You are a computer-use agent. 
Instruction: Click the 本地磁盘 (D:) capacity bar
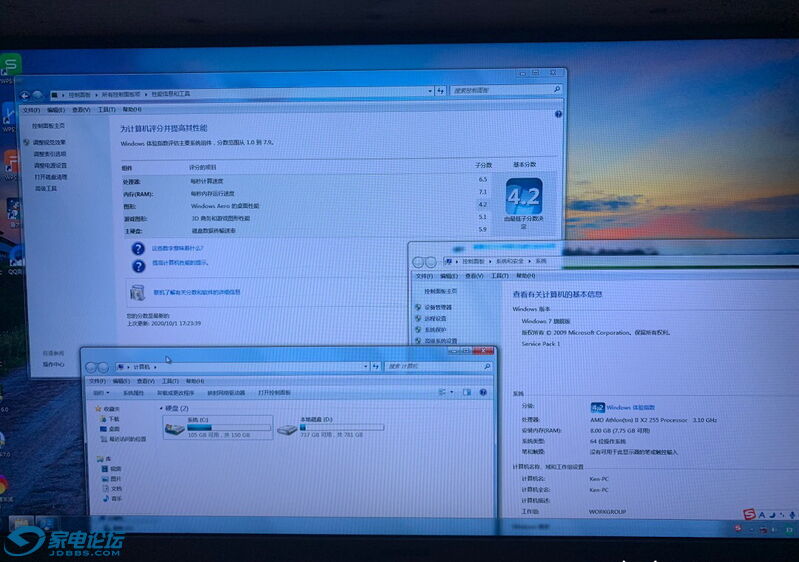[x=341, y=427]
